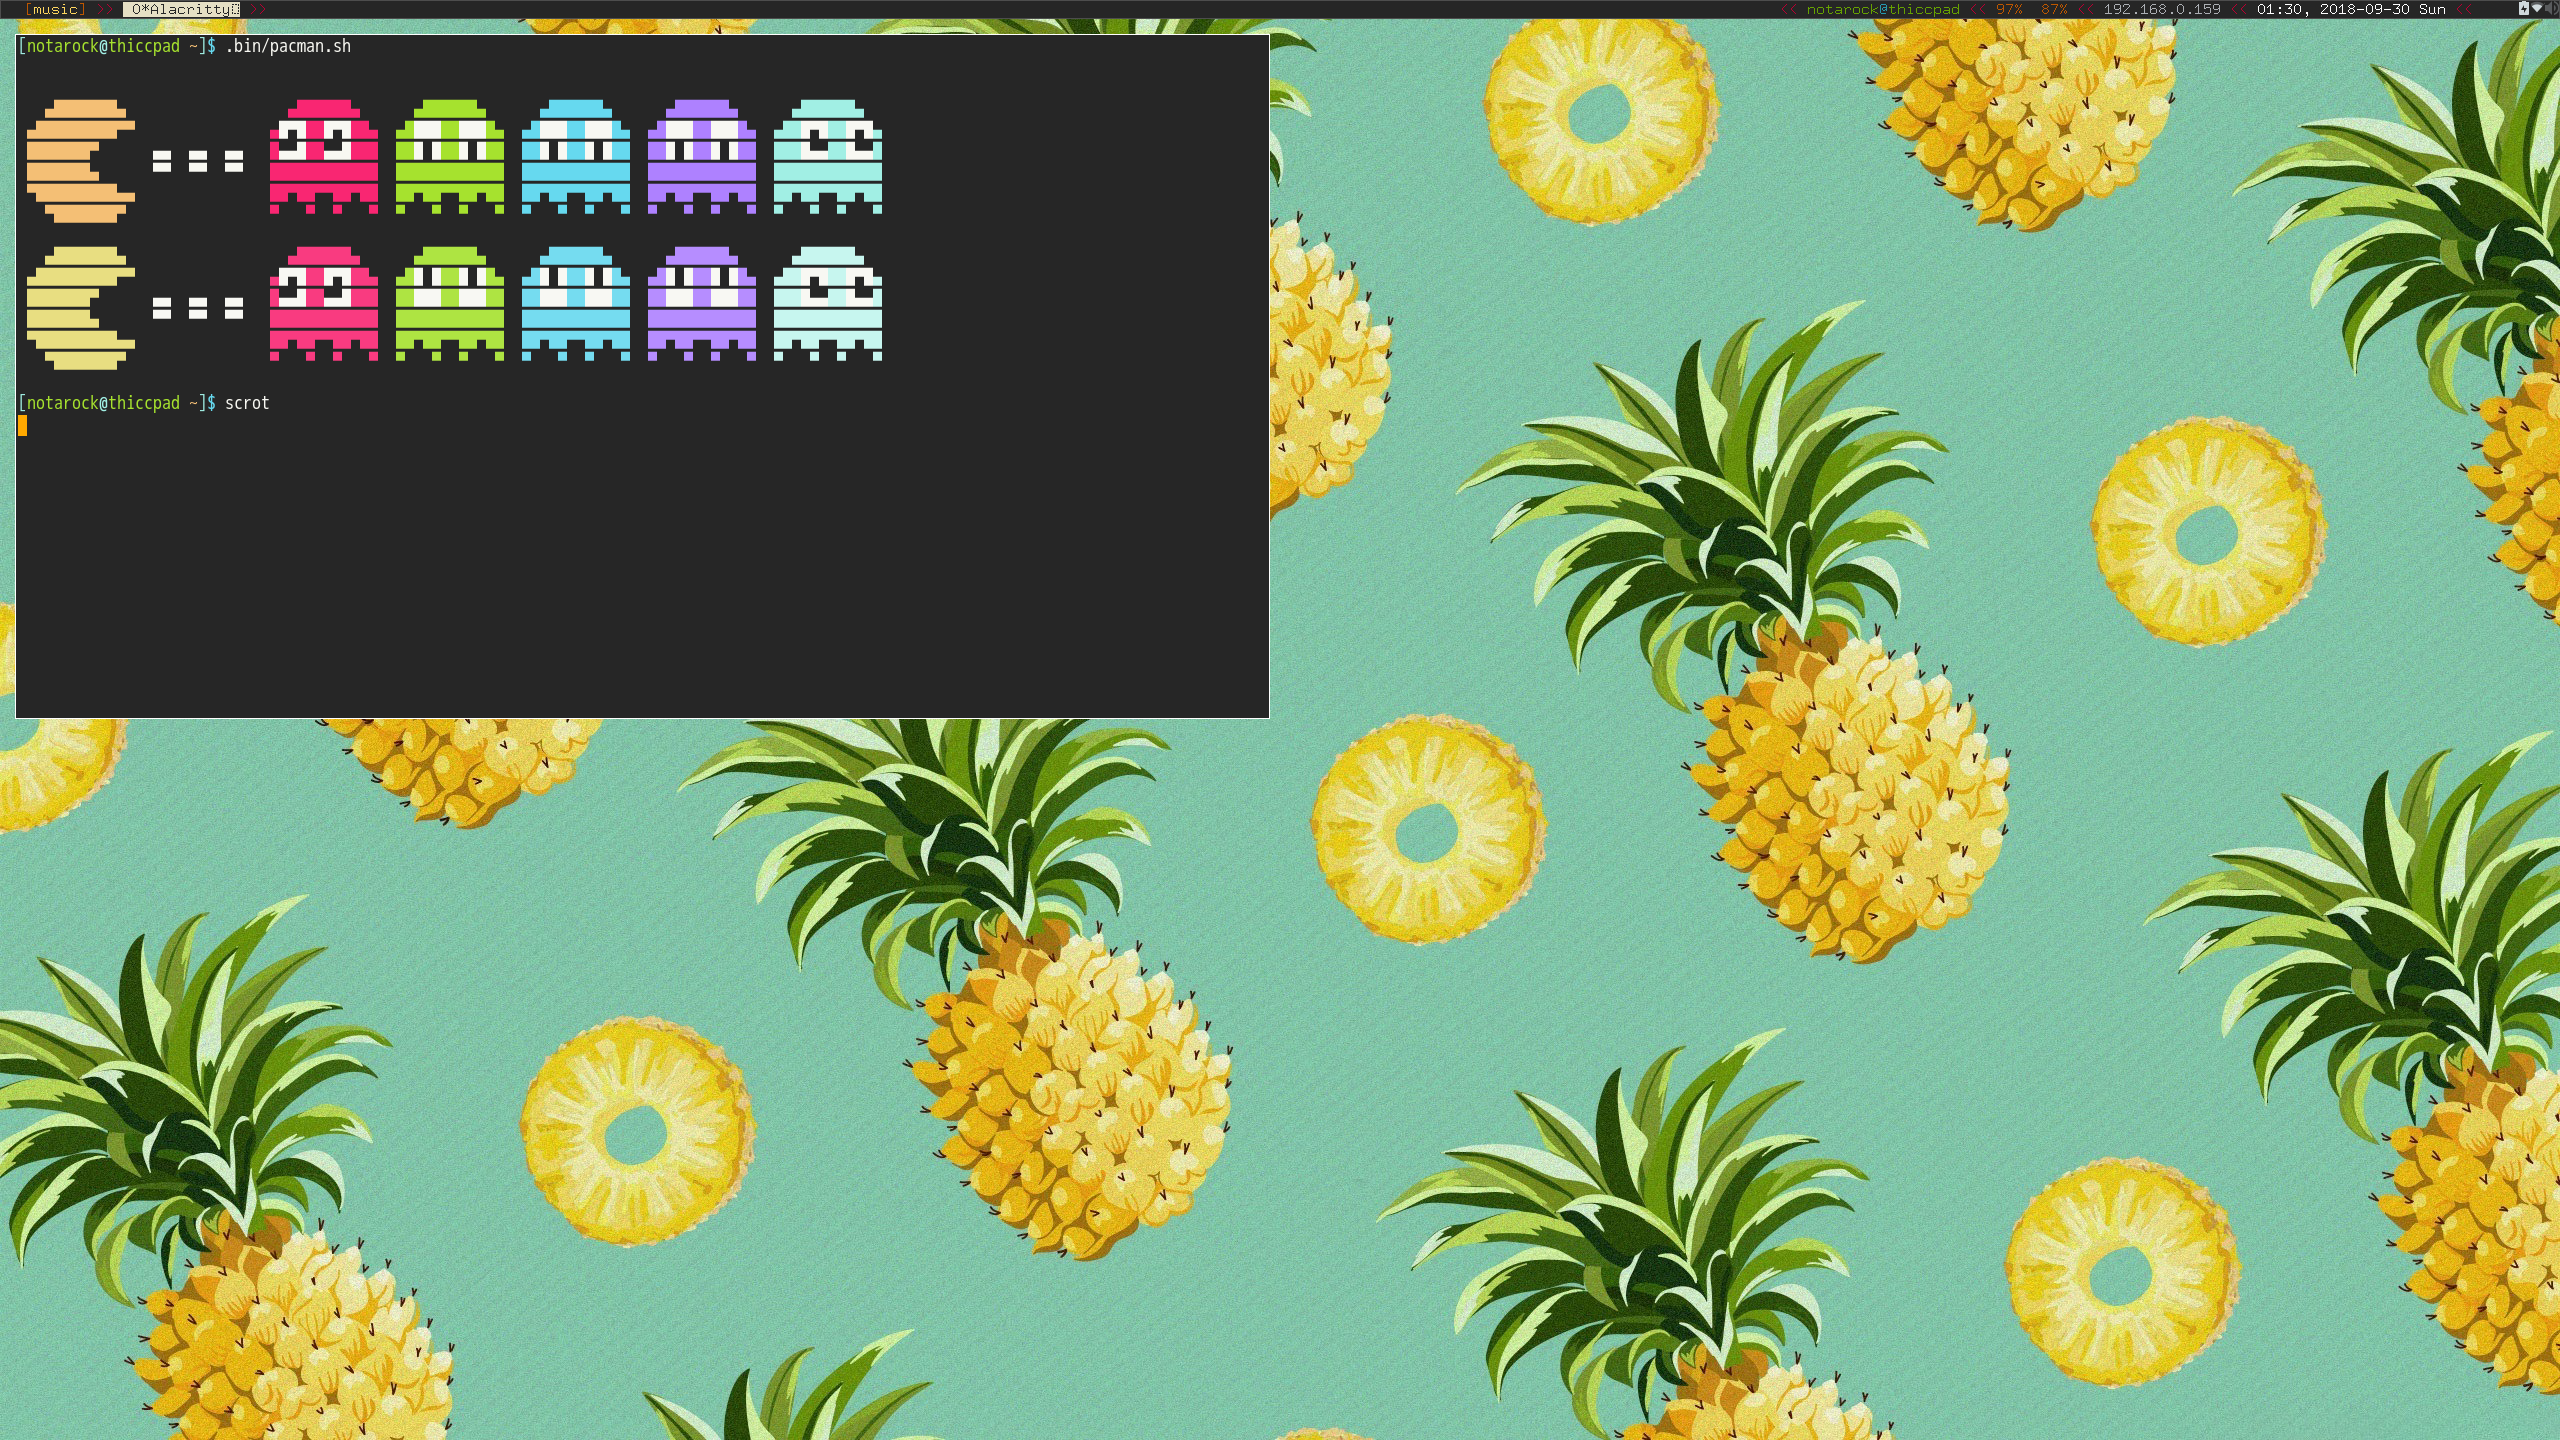2560x1440 pixels.
Task: Click the battery charging tray icon
Action: pyautogui.click(x=2524, y=9)
